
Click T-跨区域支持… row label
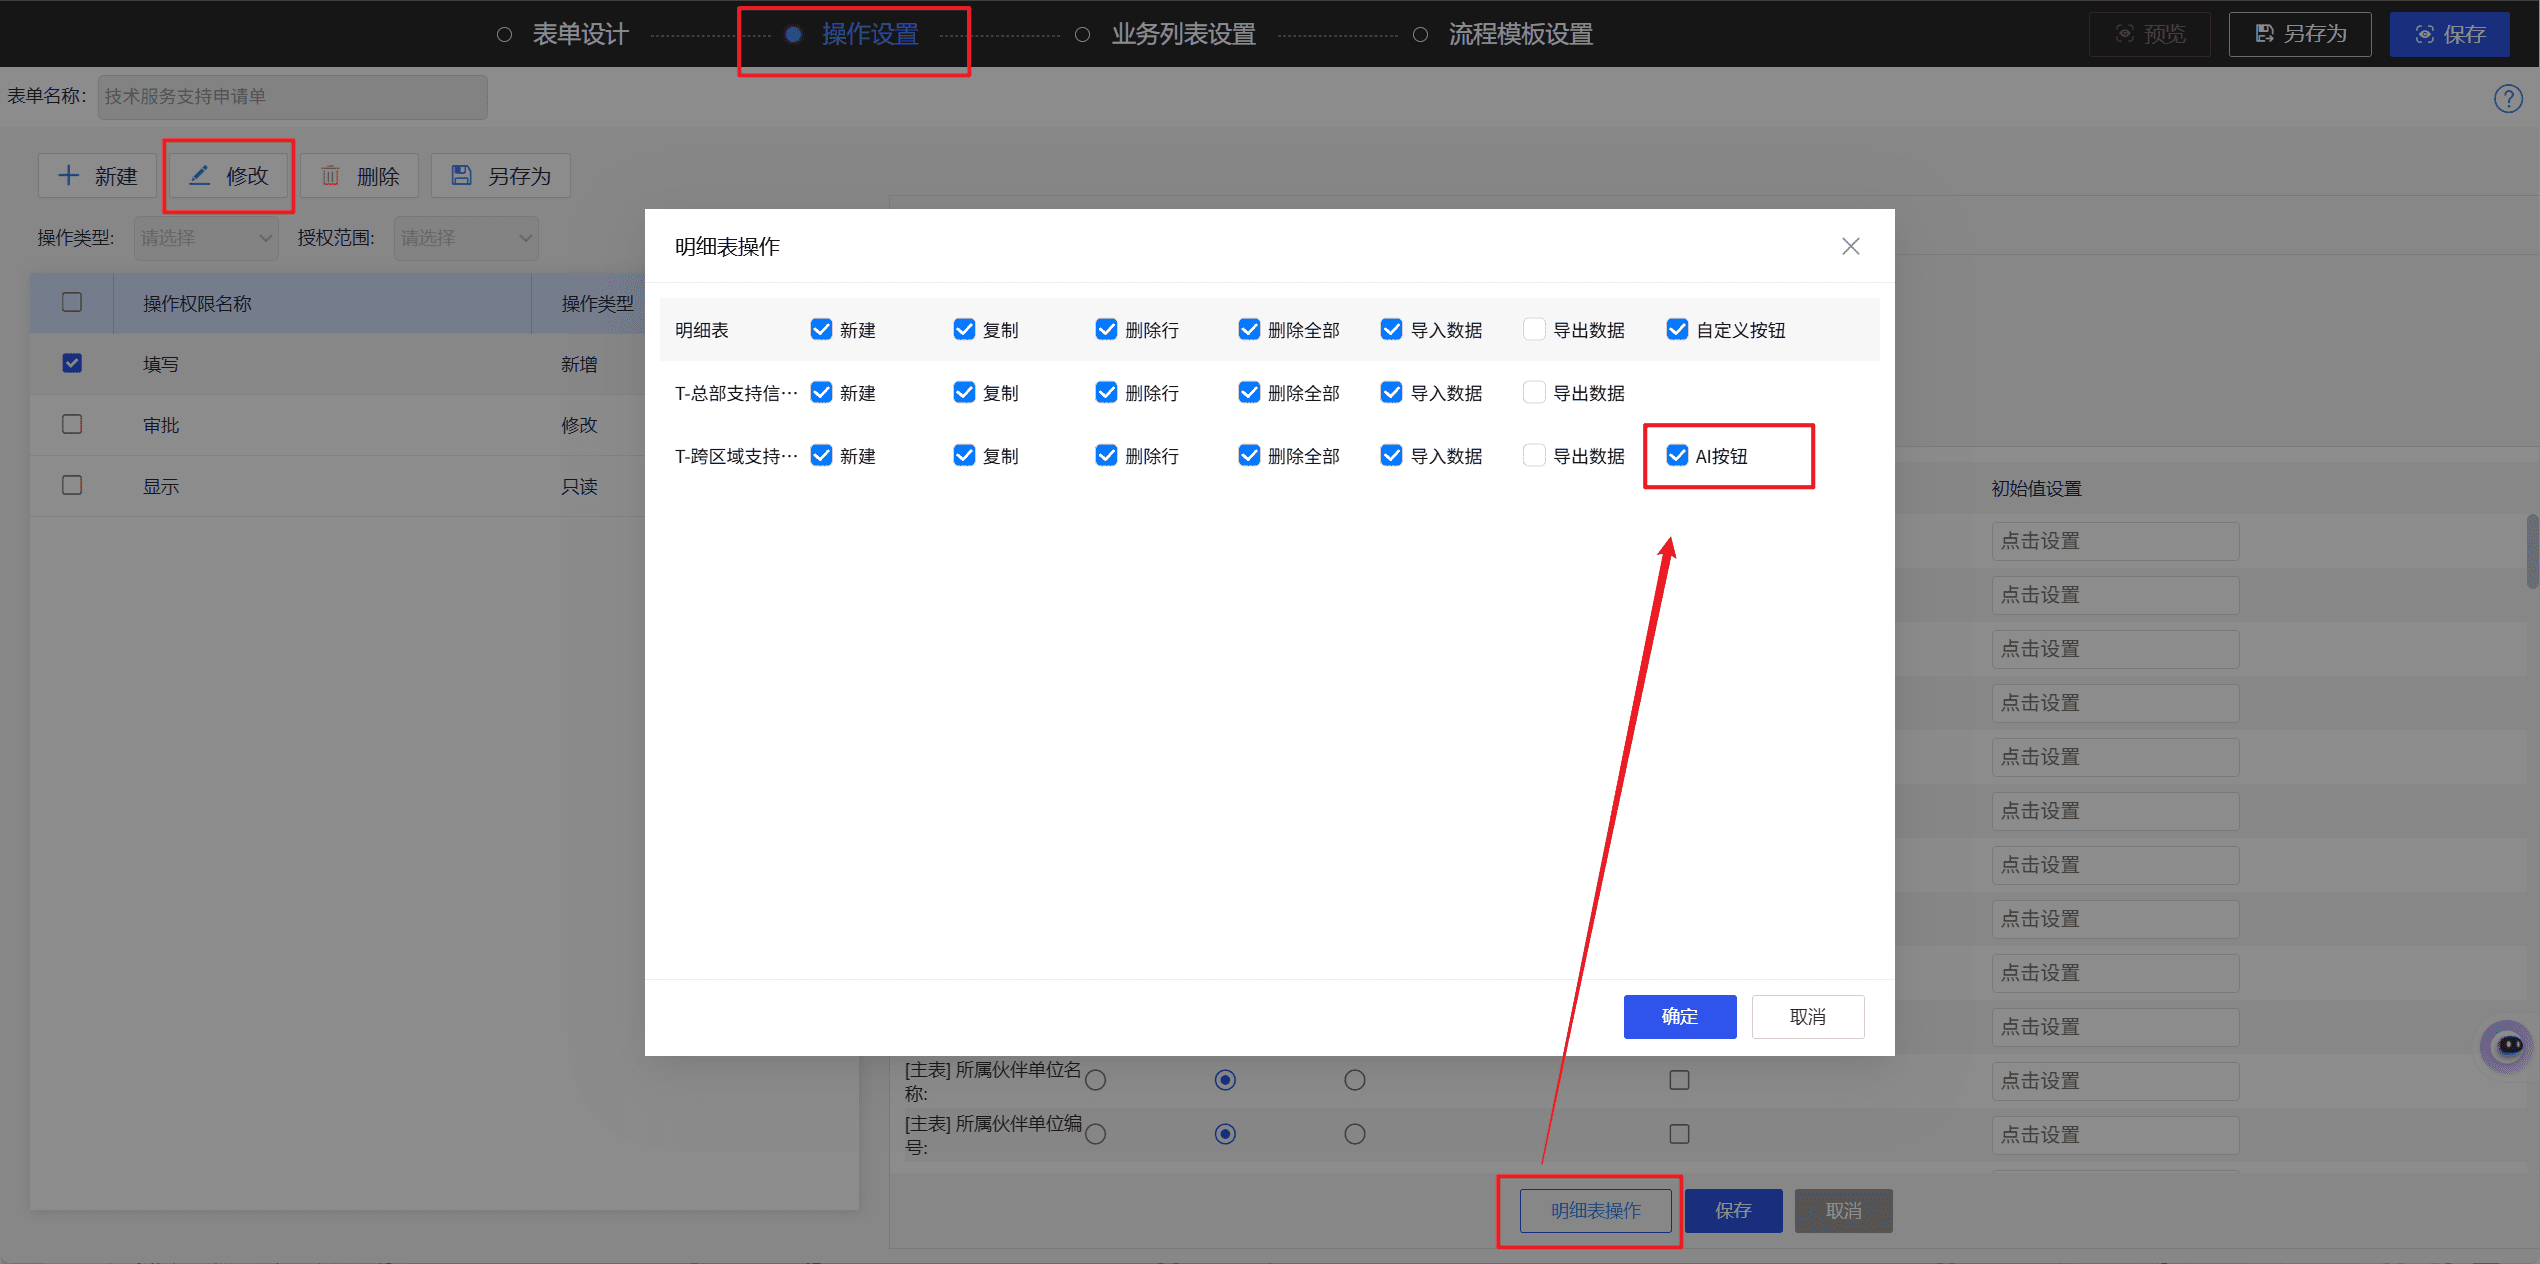[736, 457]
